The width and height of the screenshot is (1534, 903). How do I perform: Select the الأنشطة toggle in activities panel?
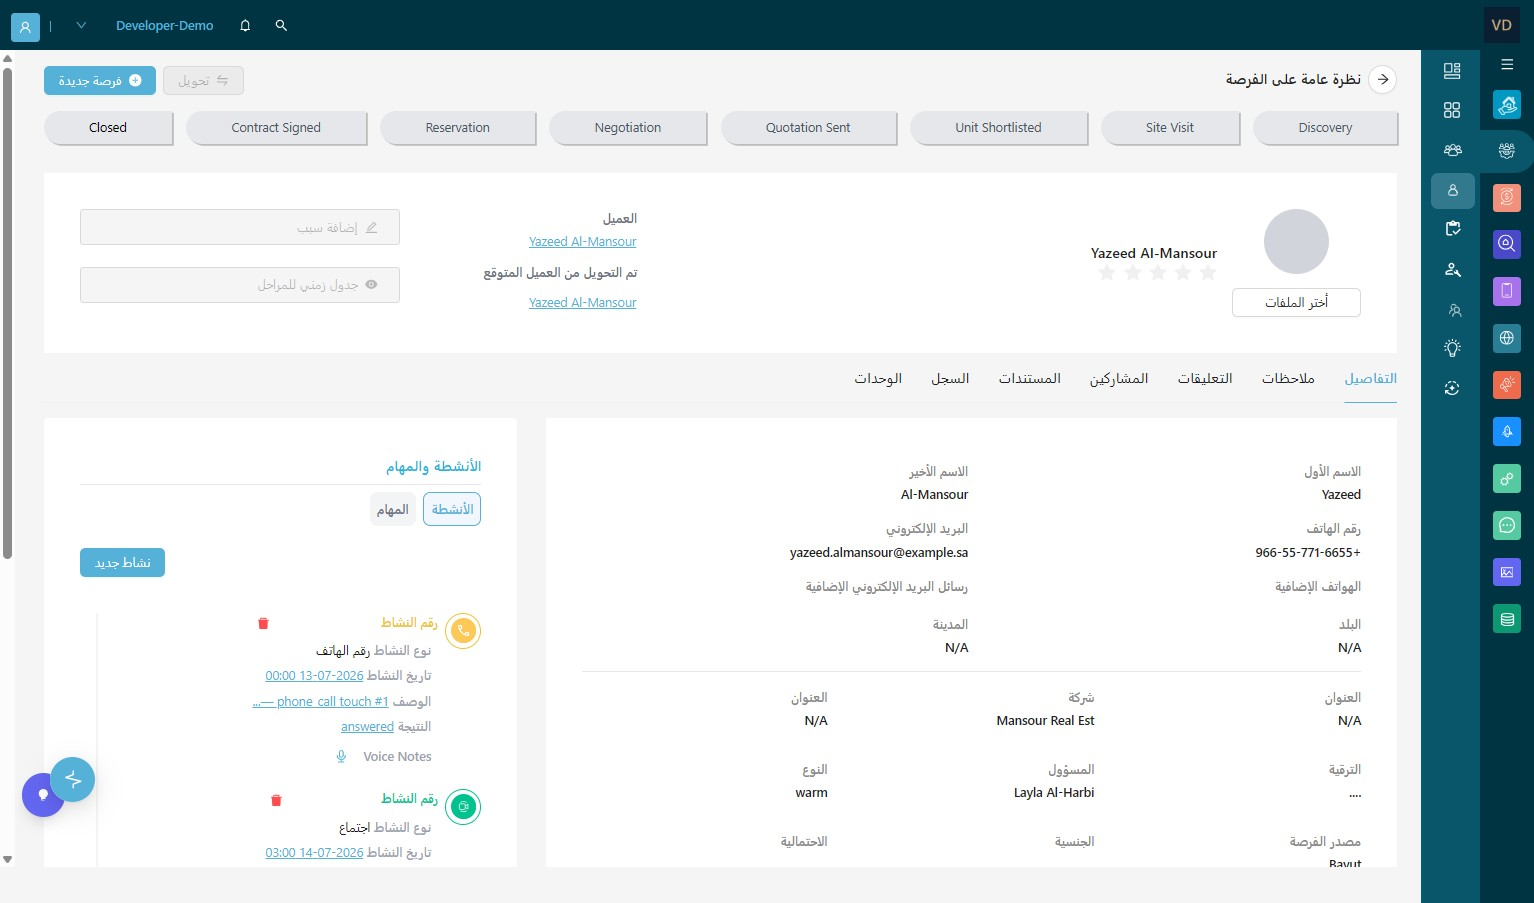[x=452, y=509]
